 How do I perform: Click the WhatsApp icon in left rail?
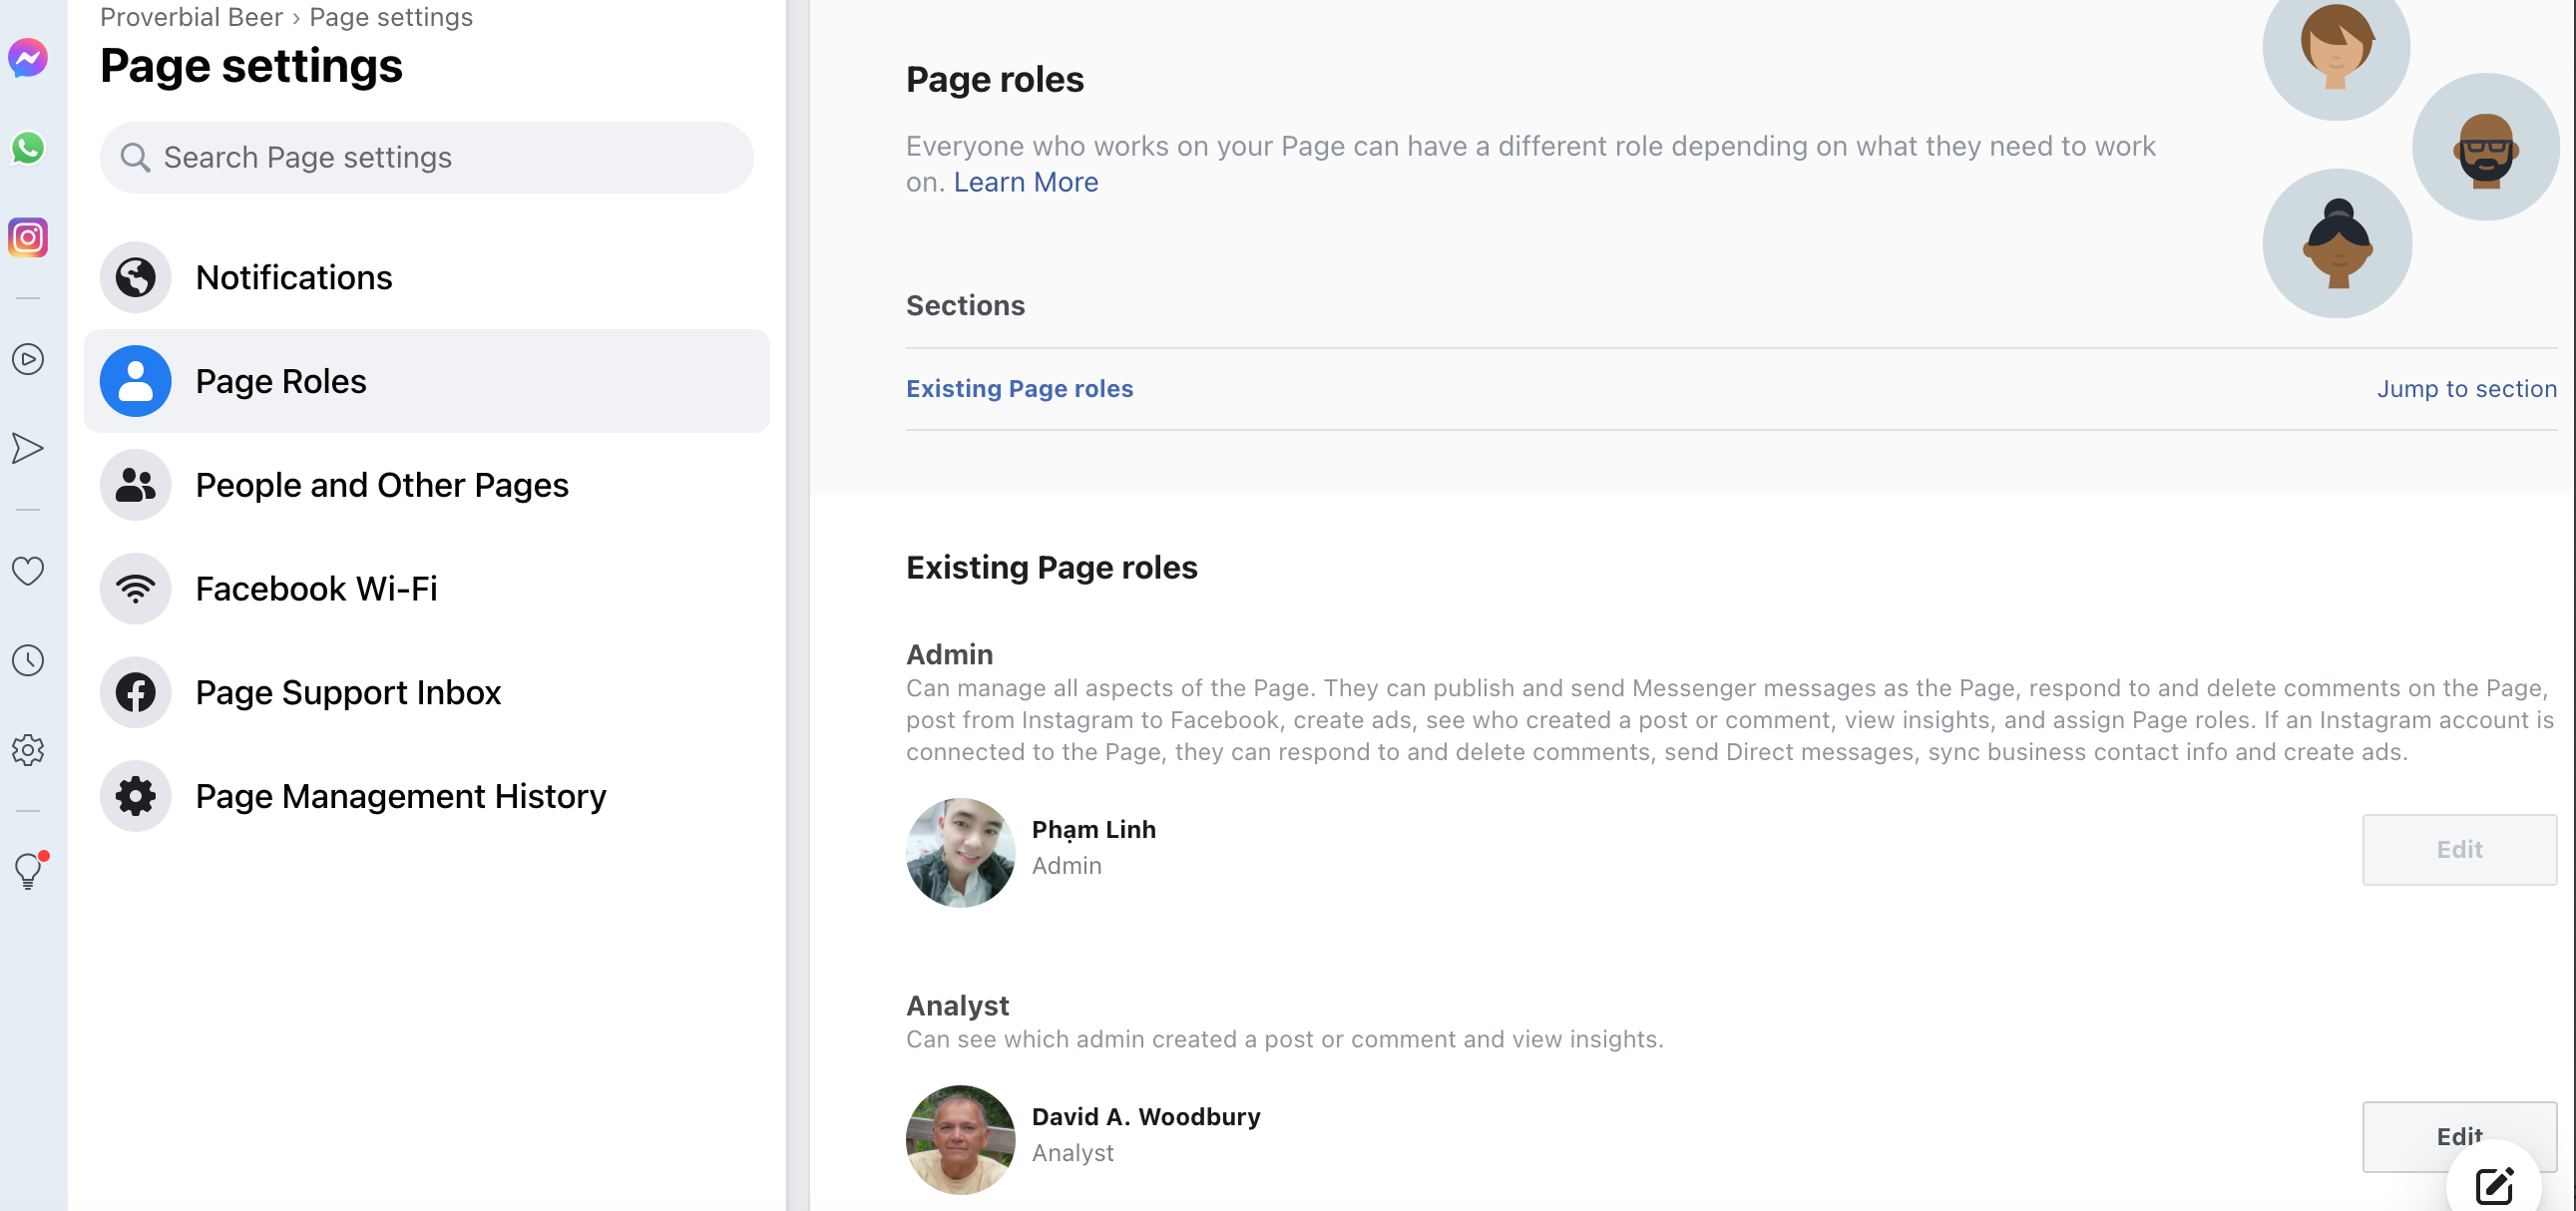(28, 148)
